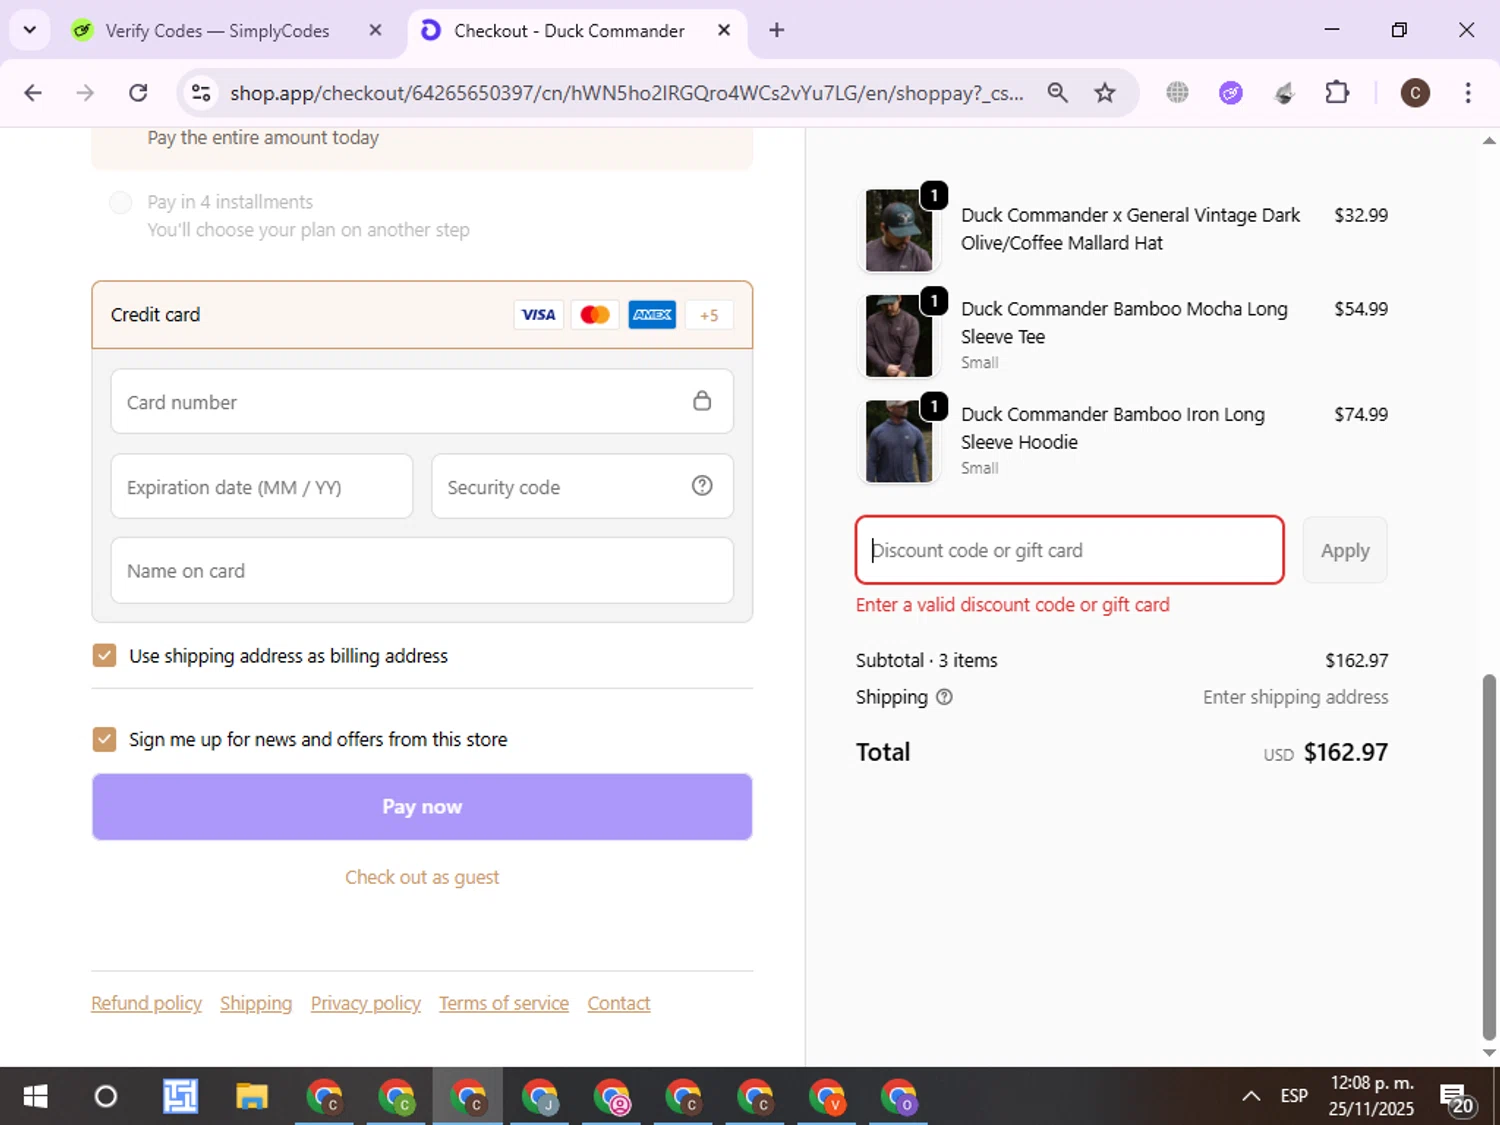Image resolution: width=1500 pixels, height=1125 pixels.
Task: Click the Pay now button
Action: pos(422,807)
